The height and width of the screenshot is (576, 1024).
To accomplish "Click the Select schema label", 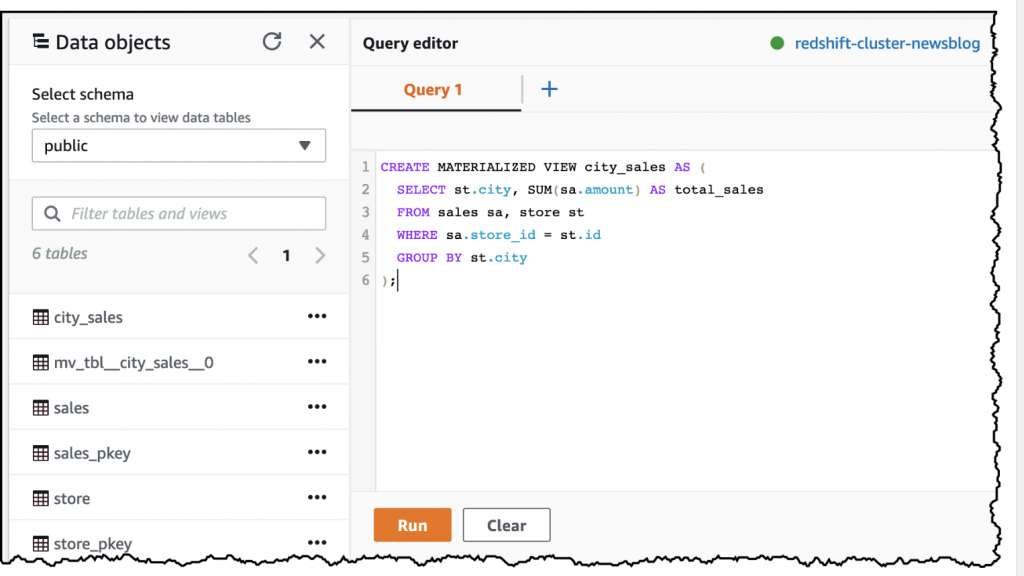I will [83, 94].
